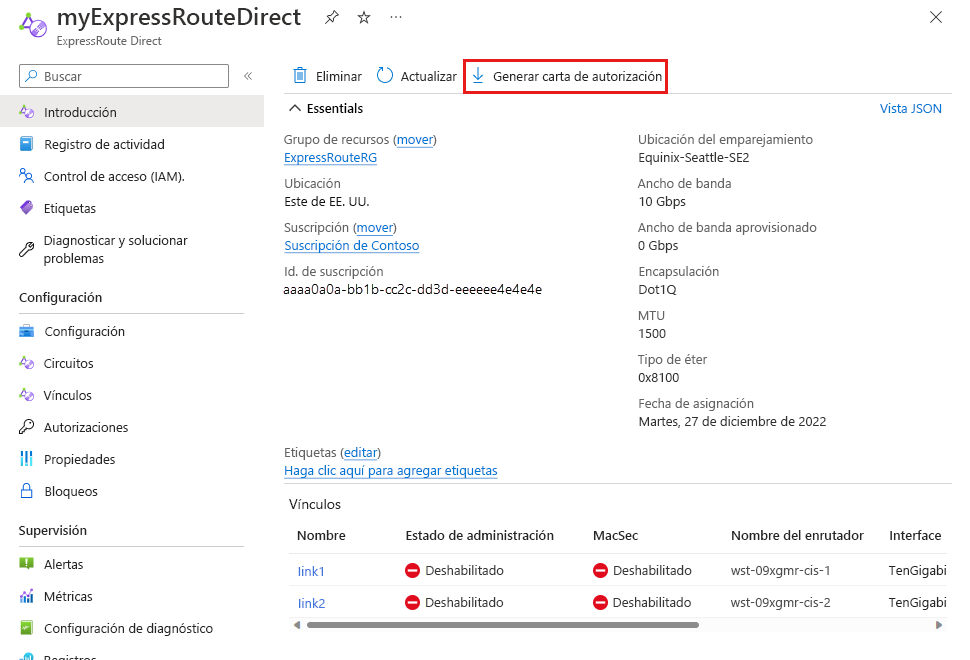This screenshot has height=660, width=970.
Task: Edit tags via editar link
Action: pos(361,453)
